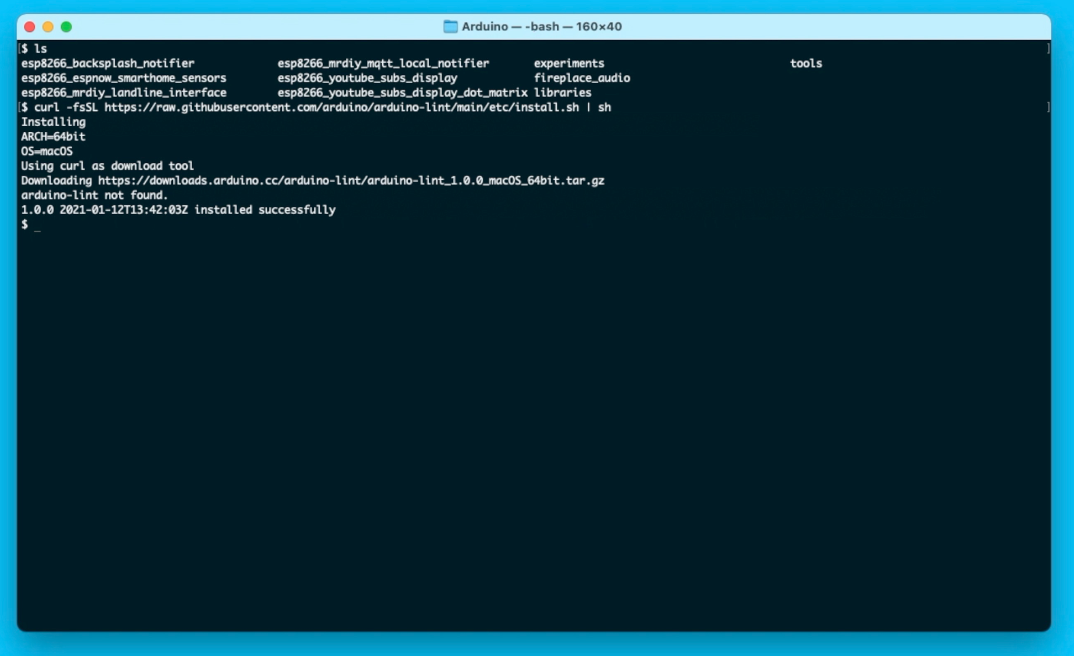Select esp8266_youtube_subs_display_dot_matrix folder name
Screen dimensions: 1074x656
[403, 92]
